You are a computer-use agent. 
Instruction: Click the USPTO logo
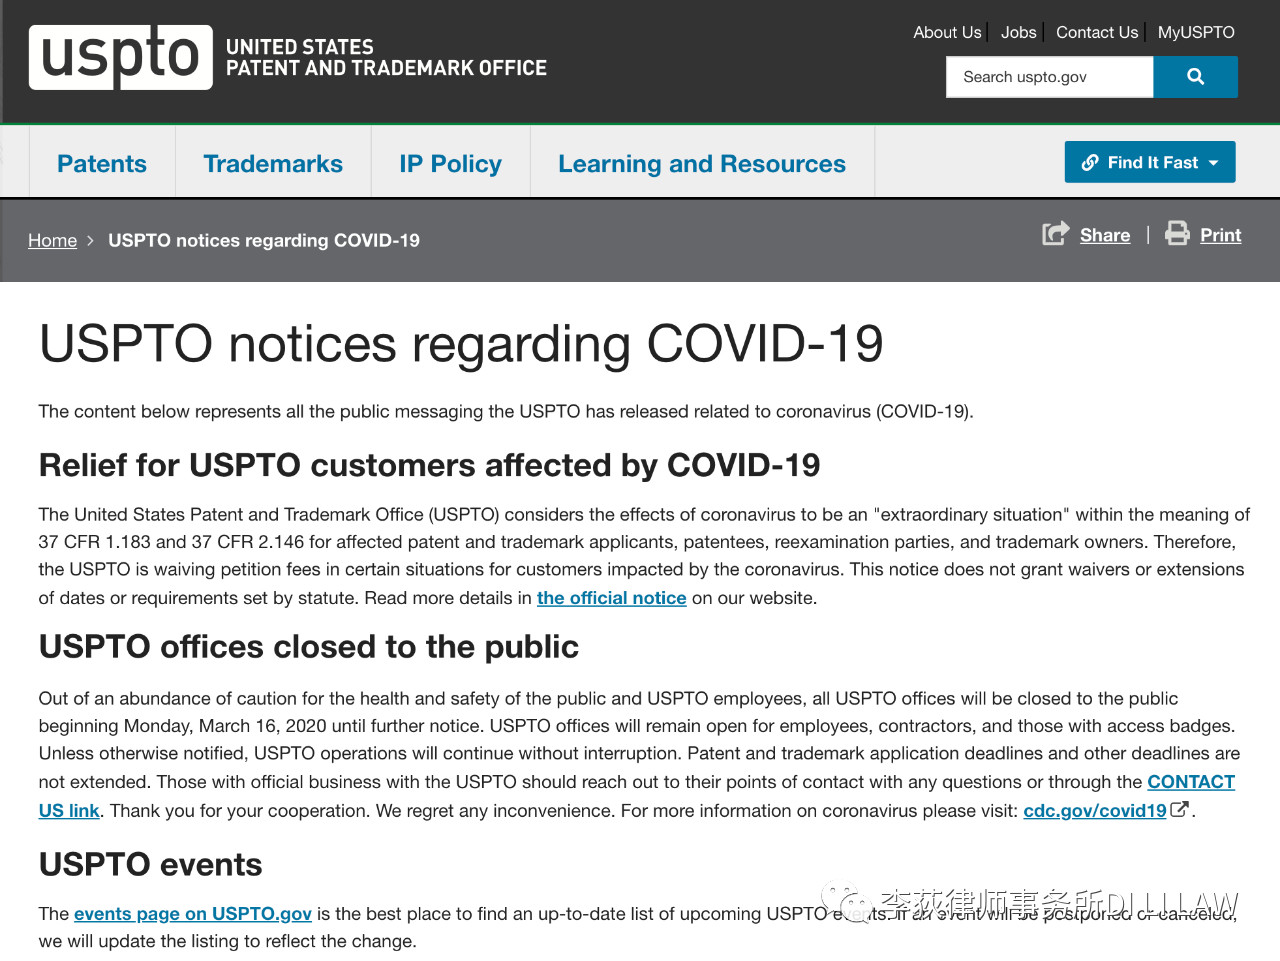tap(121, 57)
